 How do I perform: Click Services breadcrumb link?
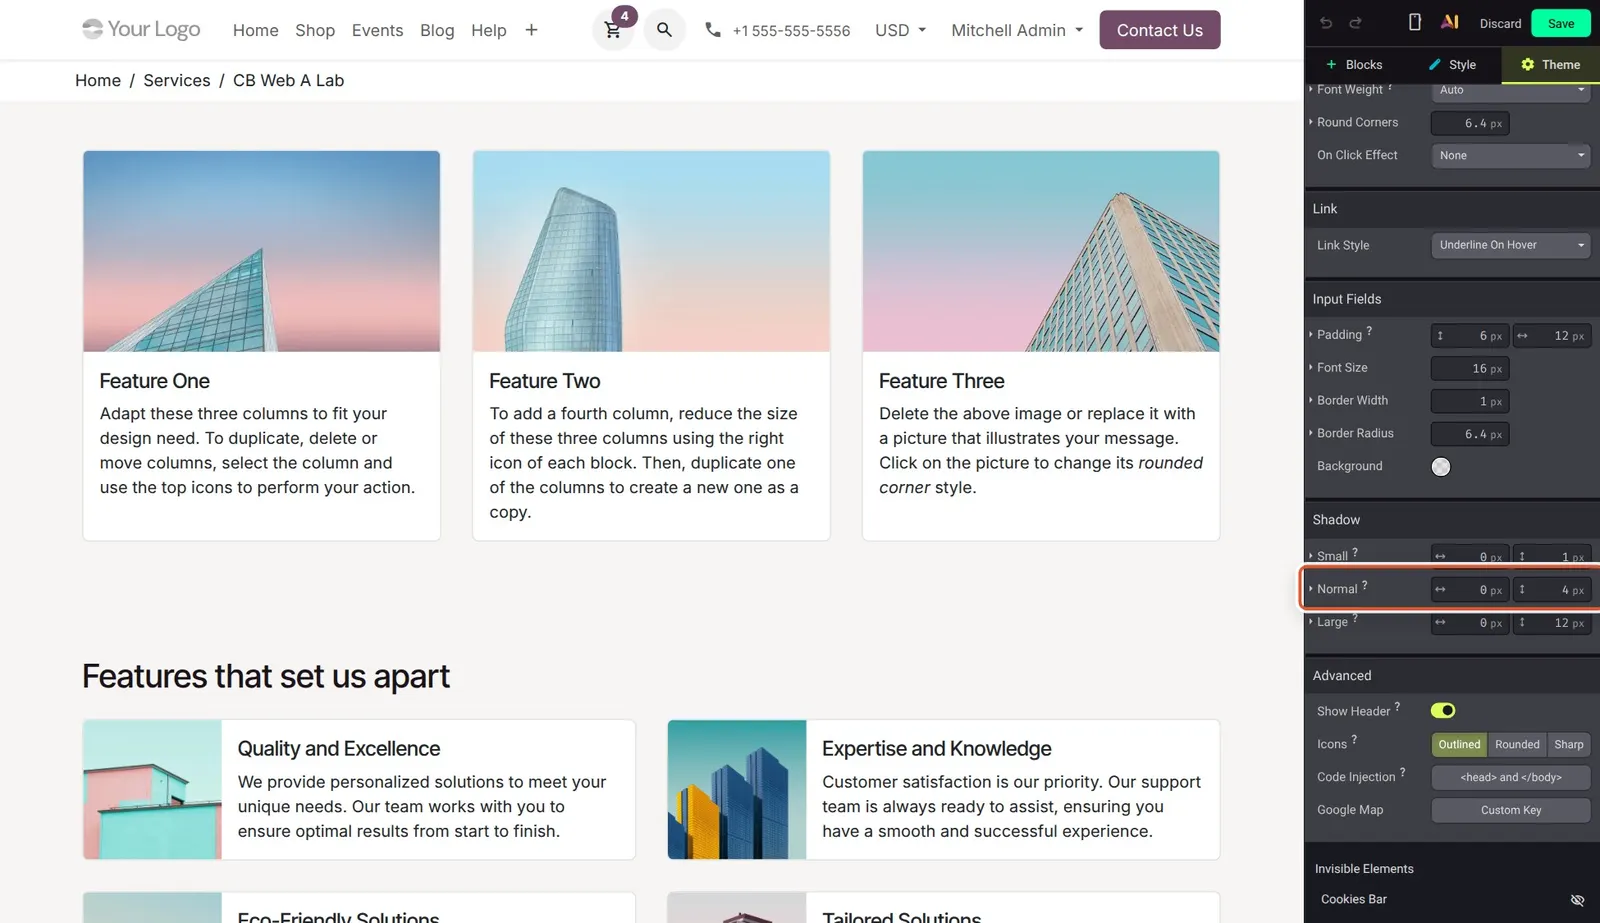pos(177,80)
